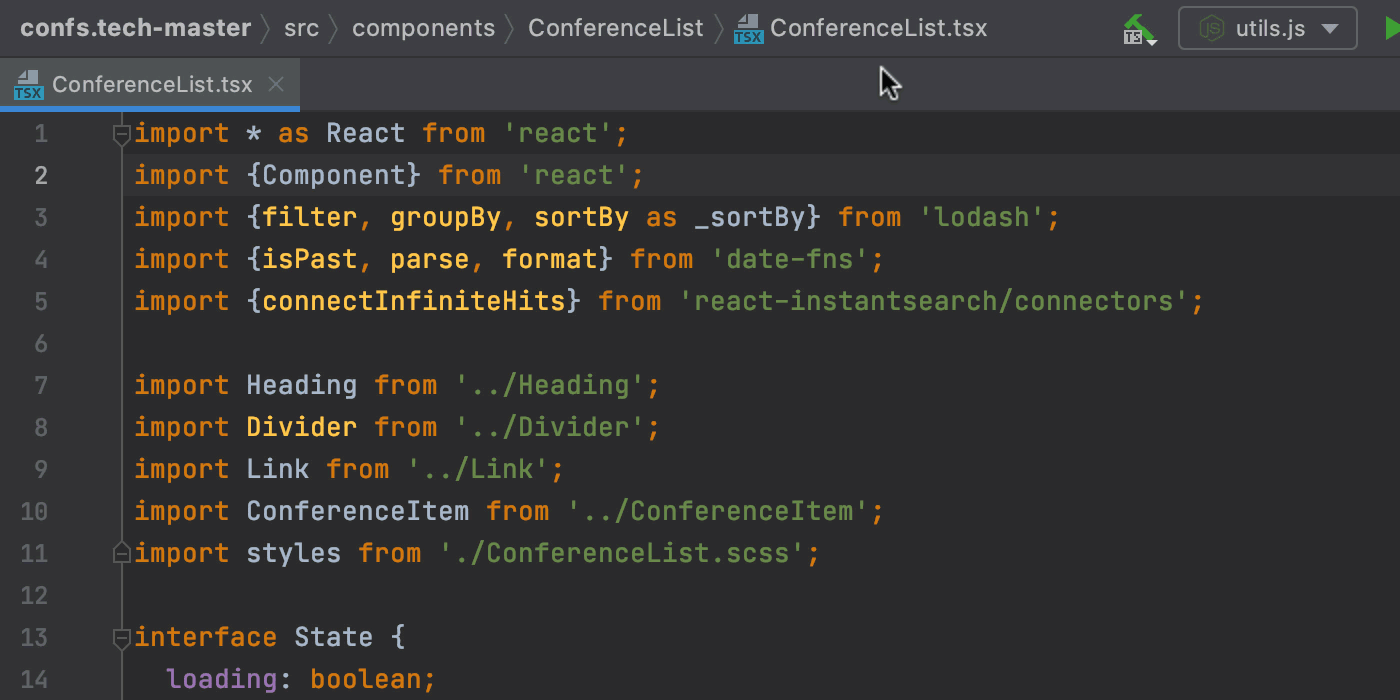Click line number 5 in the gutter
This screenshot has width=1400, height=700.
pos(41,300)
